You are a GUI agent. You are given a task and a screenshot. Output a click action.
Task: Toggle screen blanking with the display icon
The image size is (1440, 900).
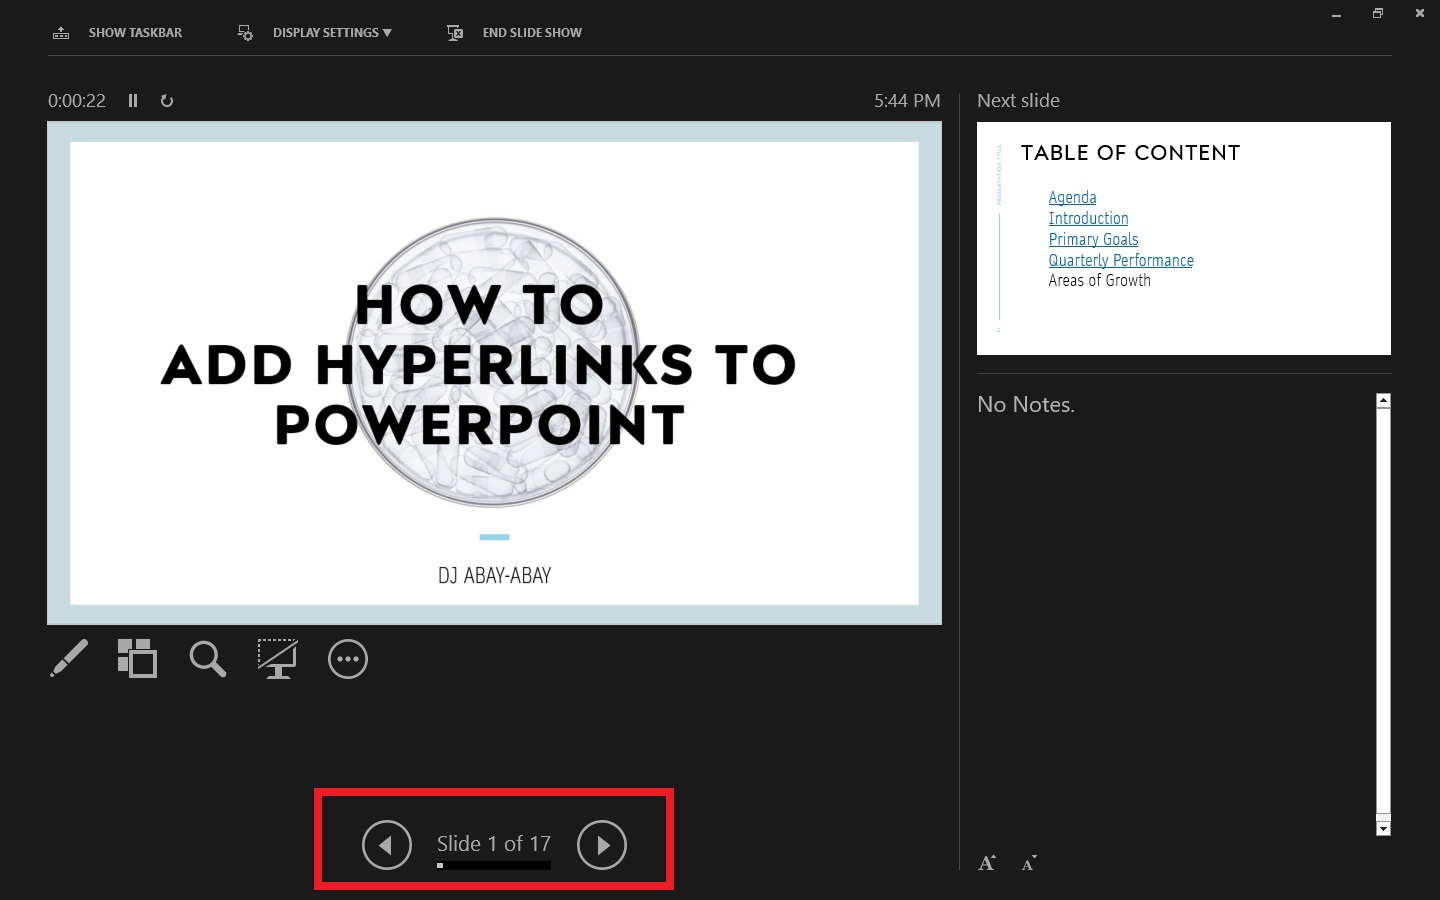277,659
